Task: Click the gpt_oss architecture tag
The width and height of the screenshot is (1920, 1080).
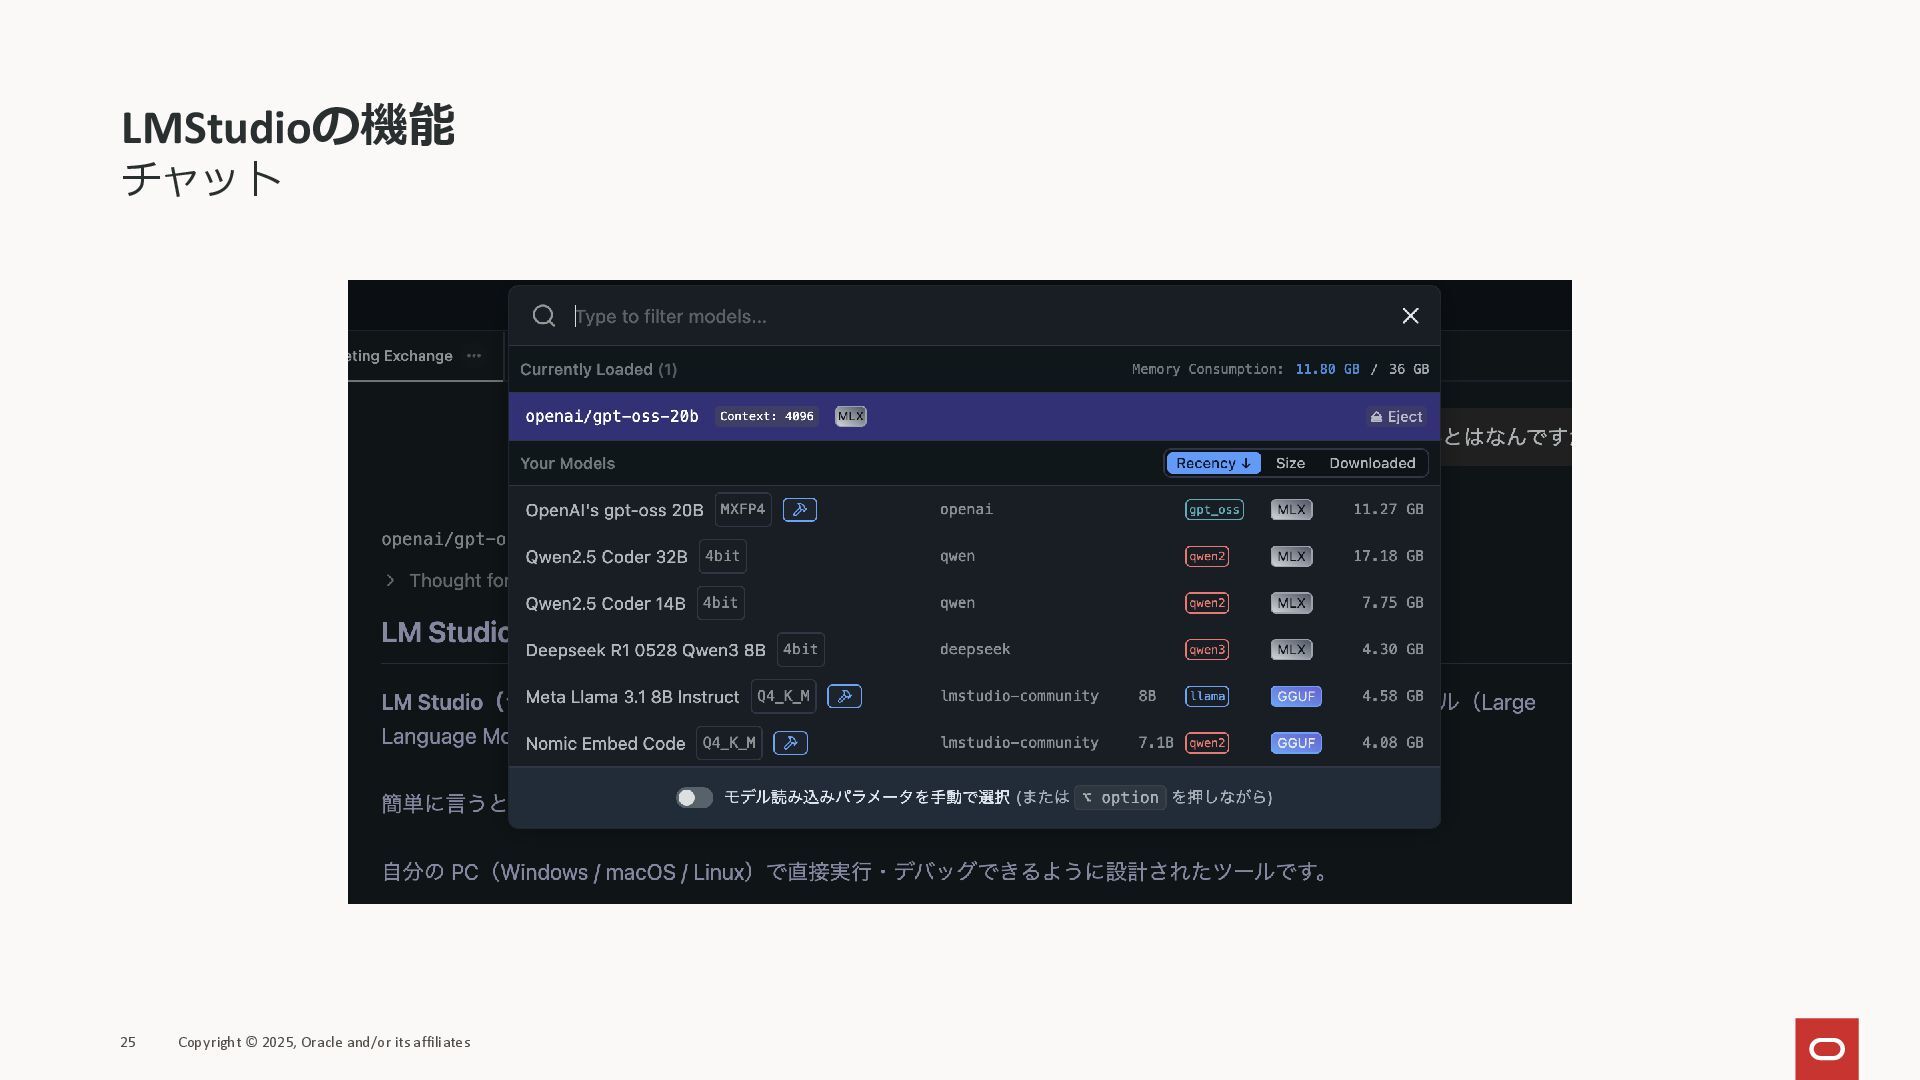Action: point(1214,510)
